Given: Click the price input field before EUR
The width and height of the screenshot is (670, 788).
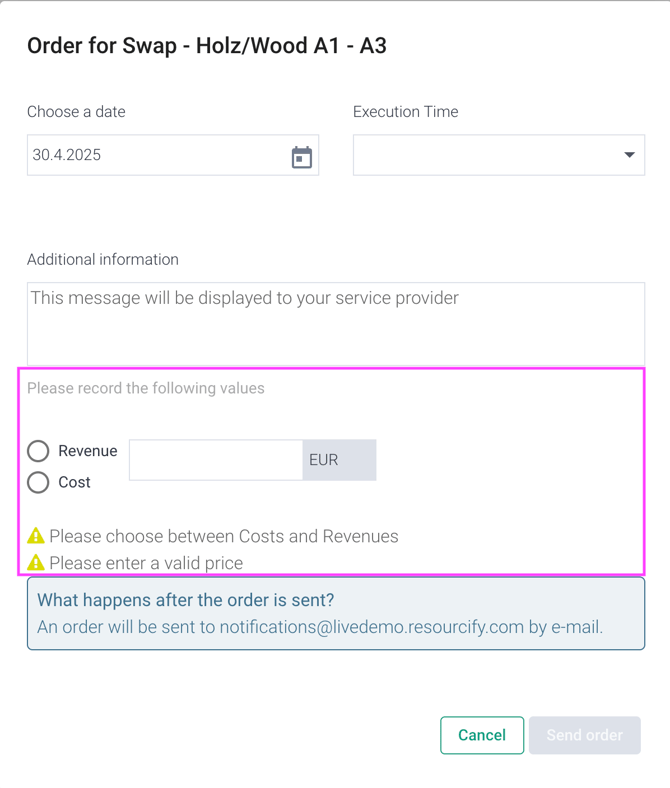Looking at the screenshot, I should coord(216,460).
